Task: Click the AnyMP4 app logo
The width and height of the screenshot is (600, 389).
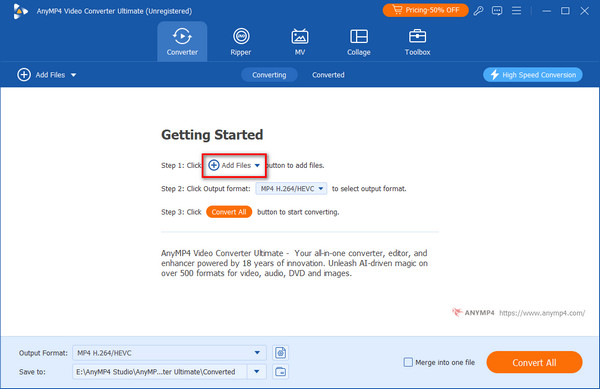Action: (20, 11)
